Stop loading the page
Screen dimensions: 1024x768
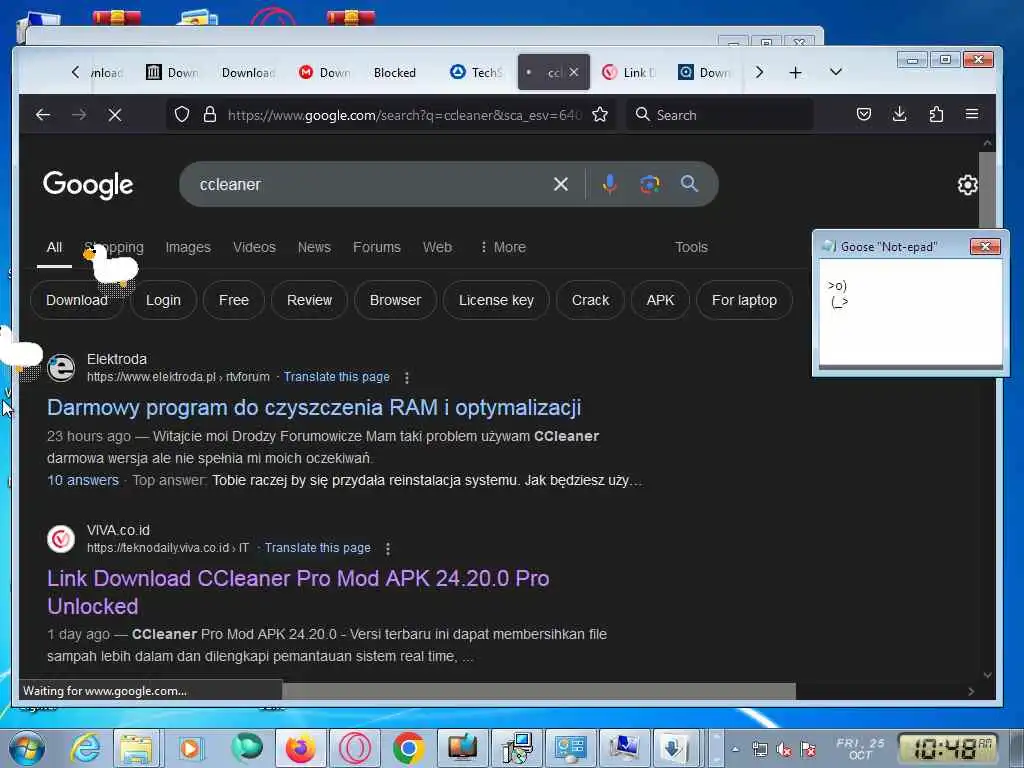tap(115, 115)
